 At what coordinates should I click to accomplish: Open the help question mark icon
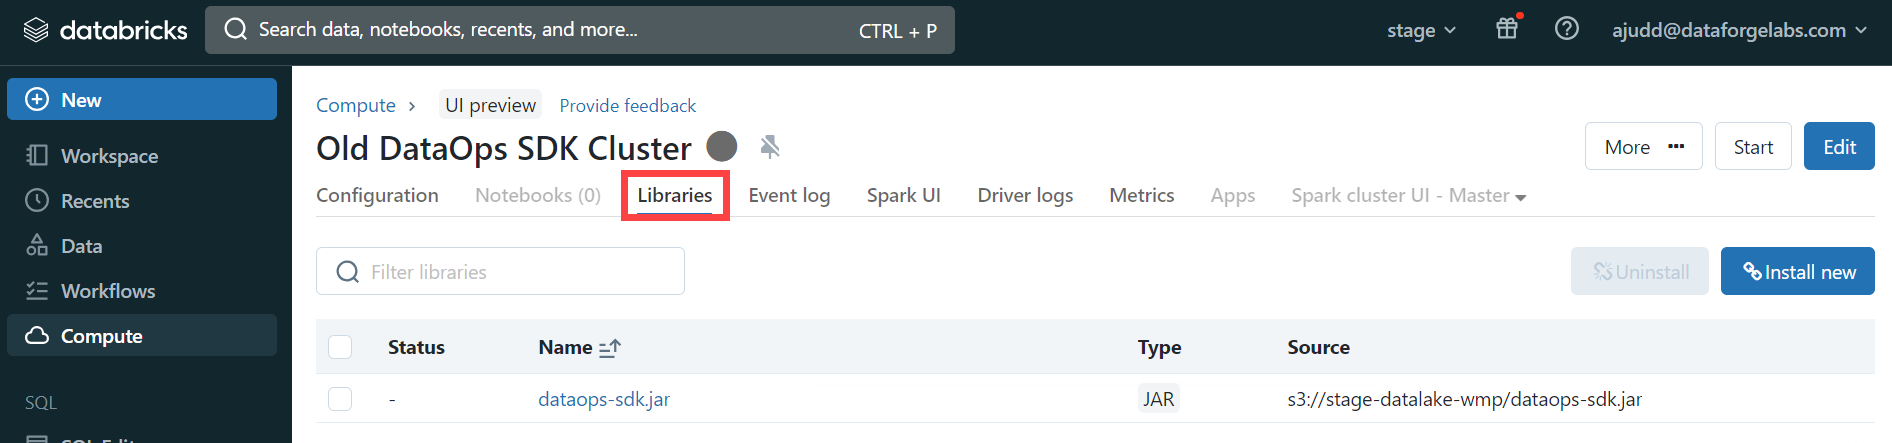(1567, 29)
